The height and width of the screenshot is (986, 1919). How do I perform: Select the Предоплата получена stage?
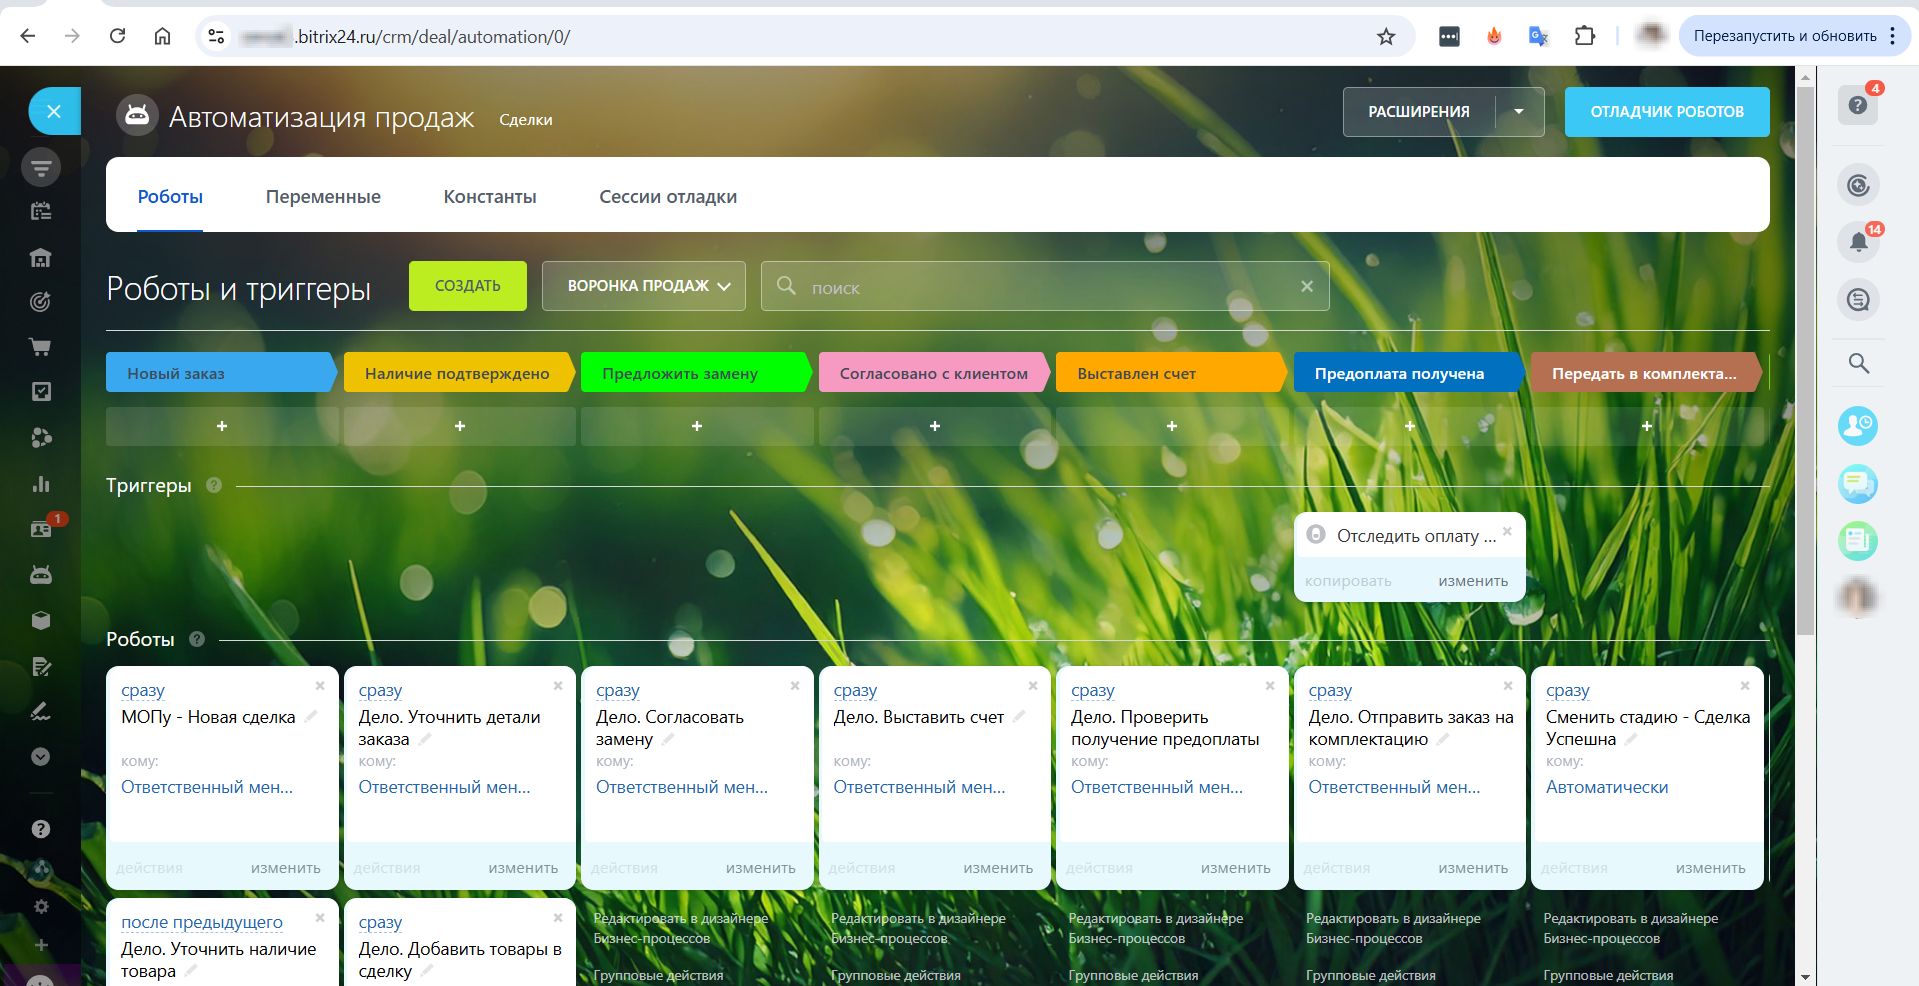pyautogui.click(x=1409, y=373)
